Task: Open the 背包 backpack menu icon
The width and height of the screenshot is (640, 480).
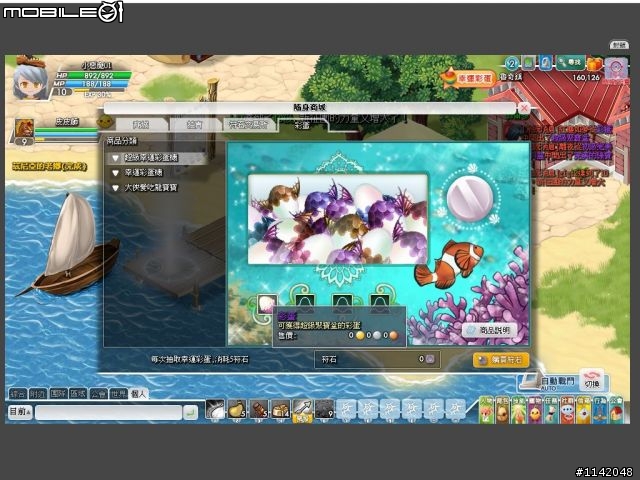Action: 502,411
